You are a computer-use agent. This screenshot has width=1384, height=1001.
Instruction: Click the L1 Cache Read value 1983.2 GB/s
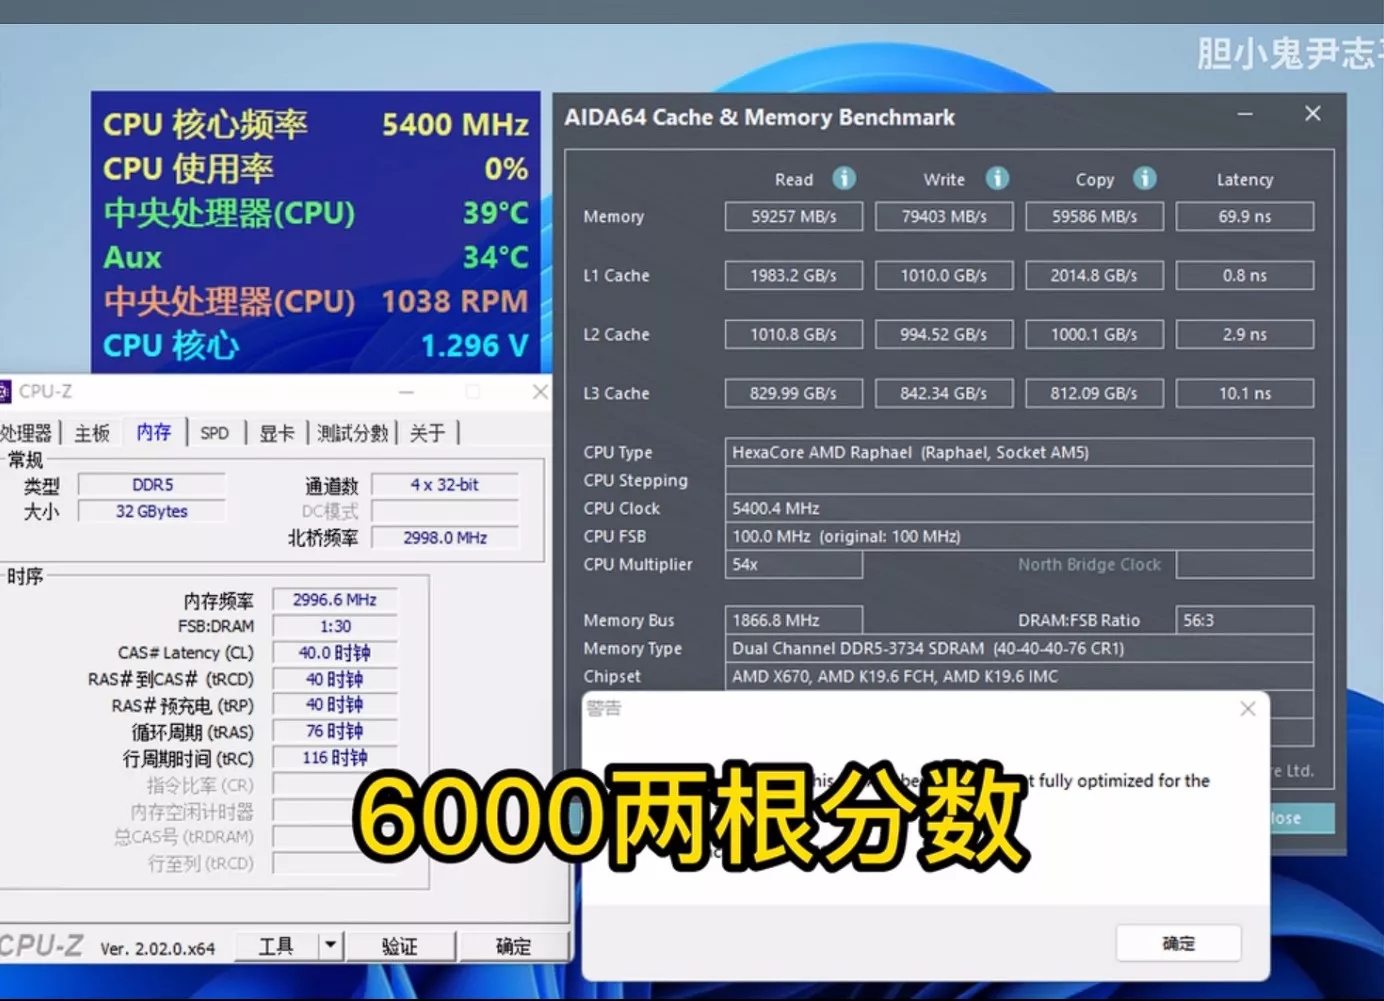click(x=794, y=276)
